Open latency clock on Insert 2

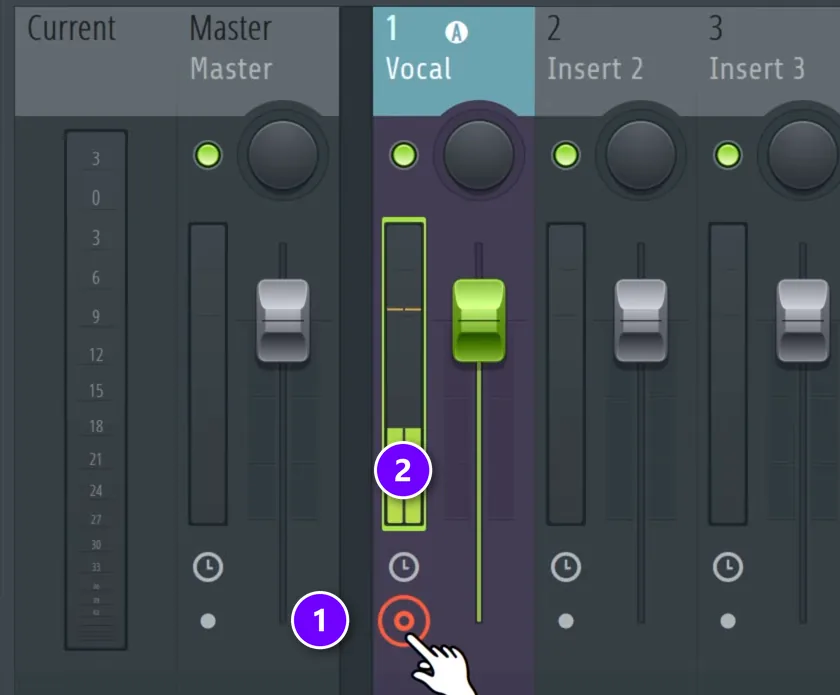tap(566, 567)
